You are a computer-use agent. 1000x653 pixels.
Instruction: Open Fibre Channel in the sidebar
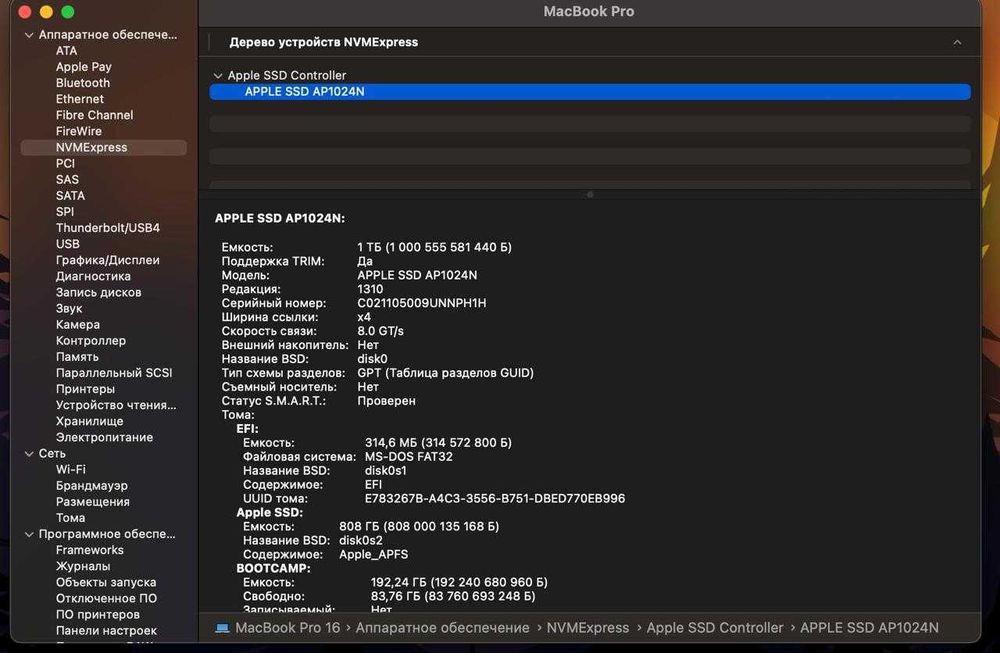tap(94, 115)
